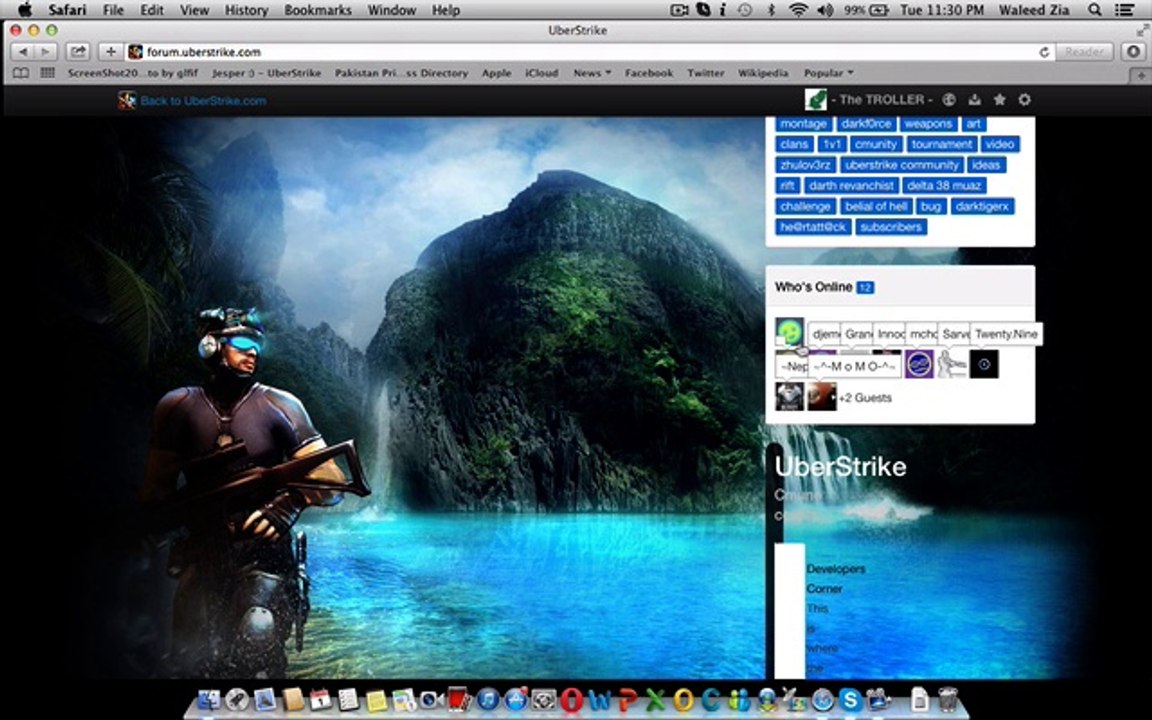1152x720 pixels.
Task: Open the Twitter bookmark
Action: pos(705,73)
